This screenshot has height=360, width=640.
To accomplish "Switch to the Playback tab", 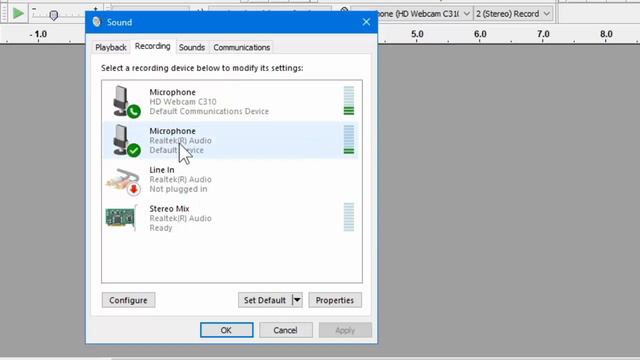I will [x=111, y=47].
